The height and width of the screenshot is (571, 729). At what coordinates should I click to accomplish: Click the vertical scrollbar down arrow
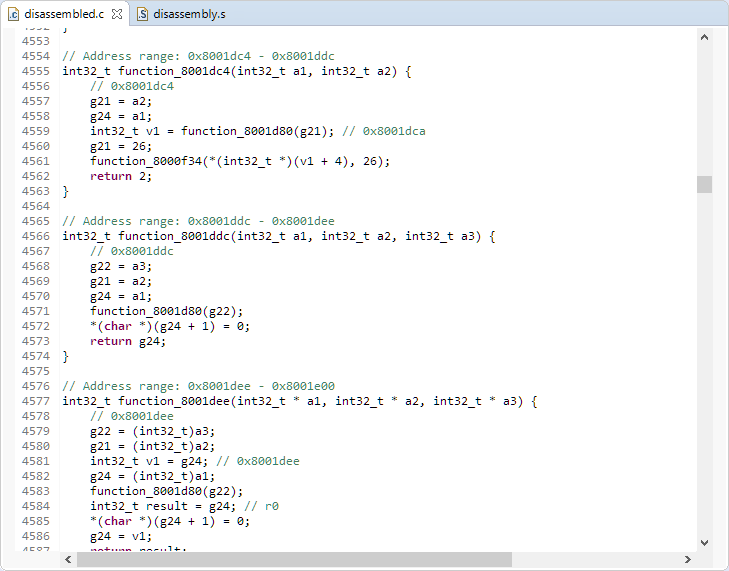[704, 542]
